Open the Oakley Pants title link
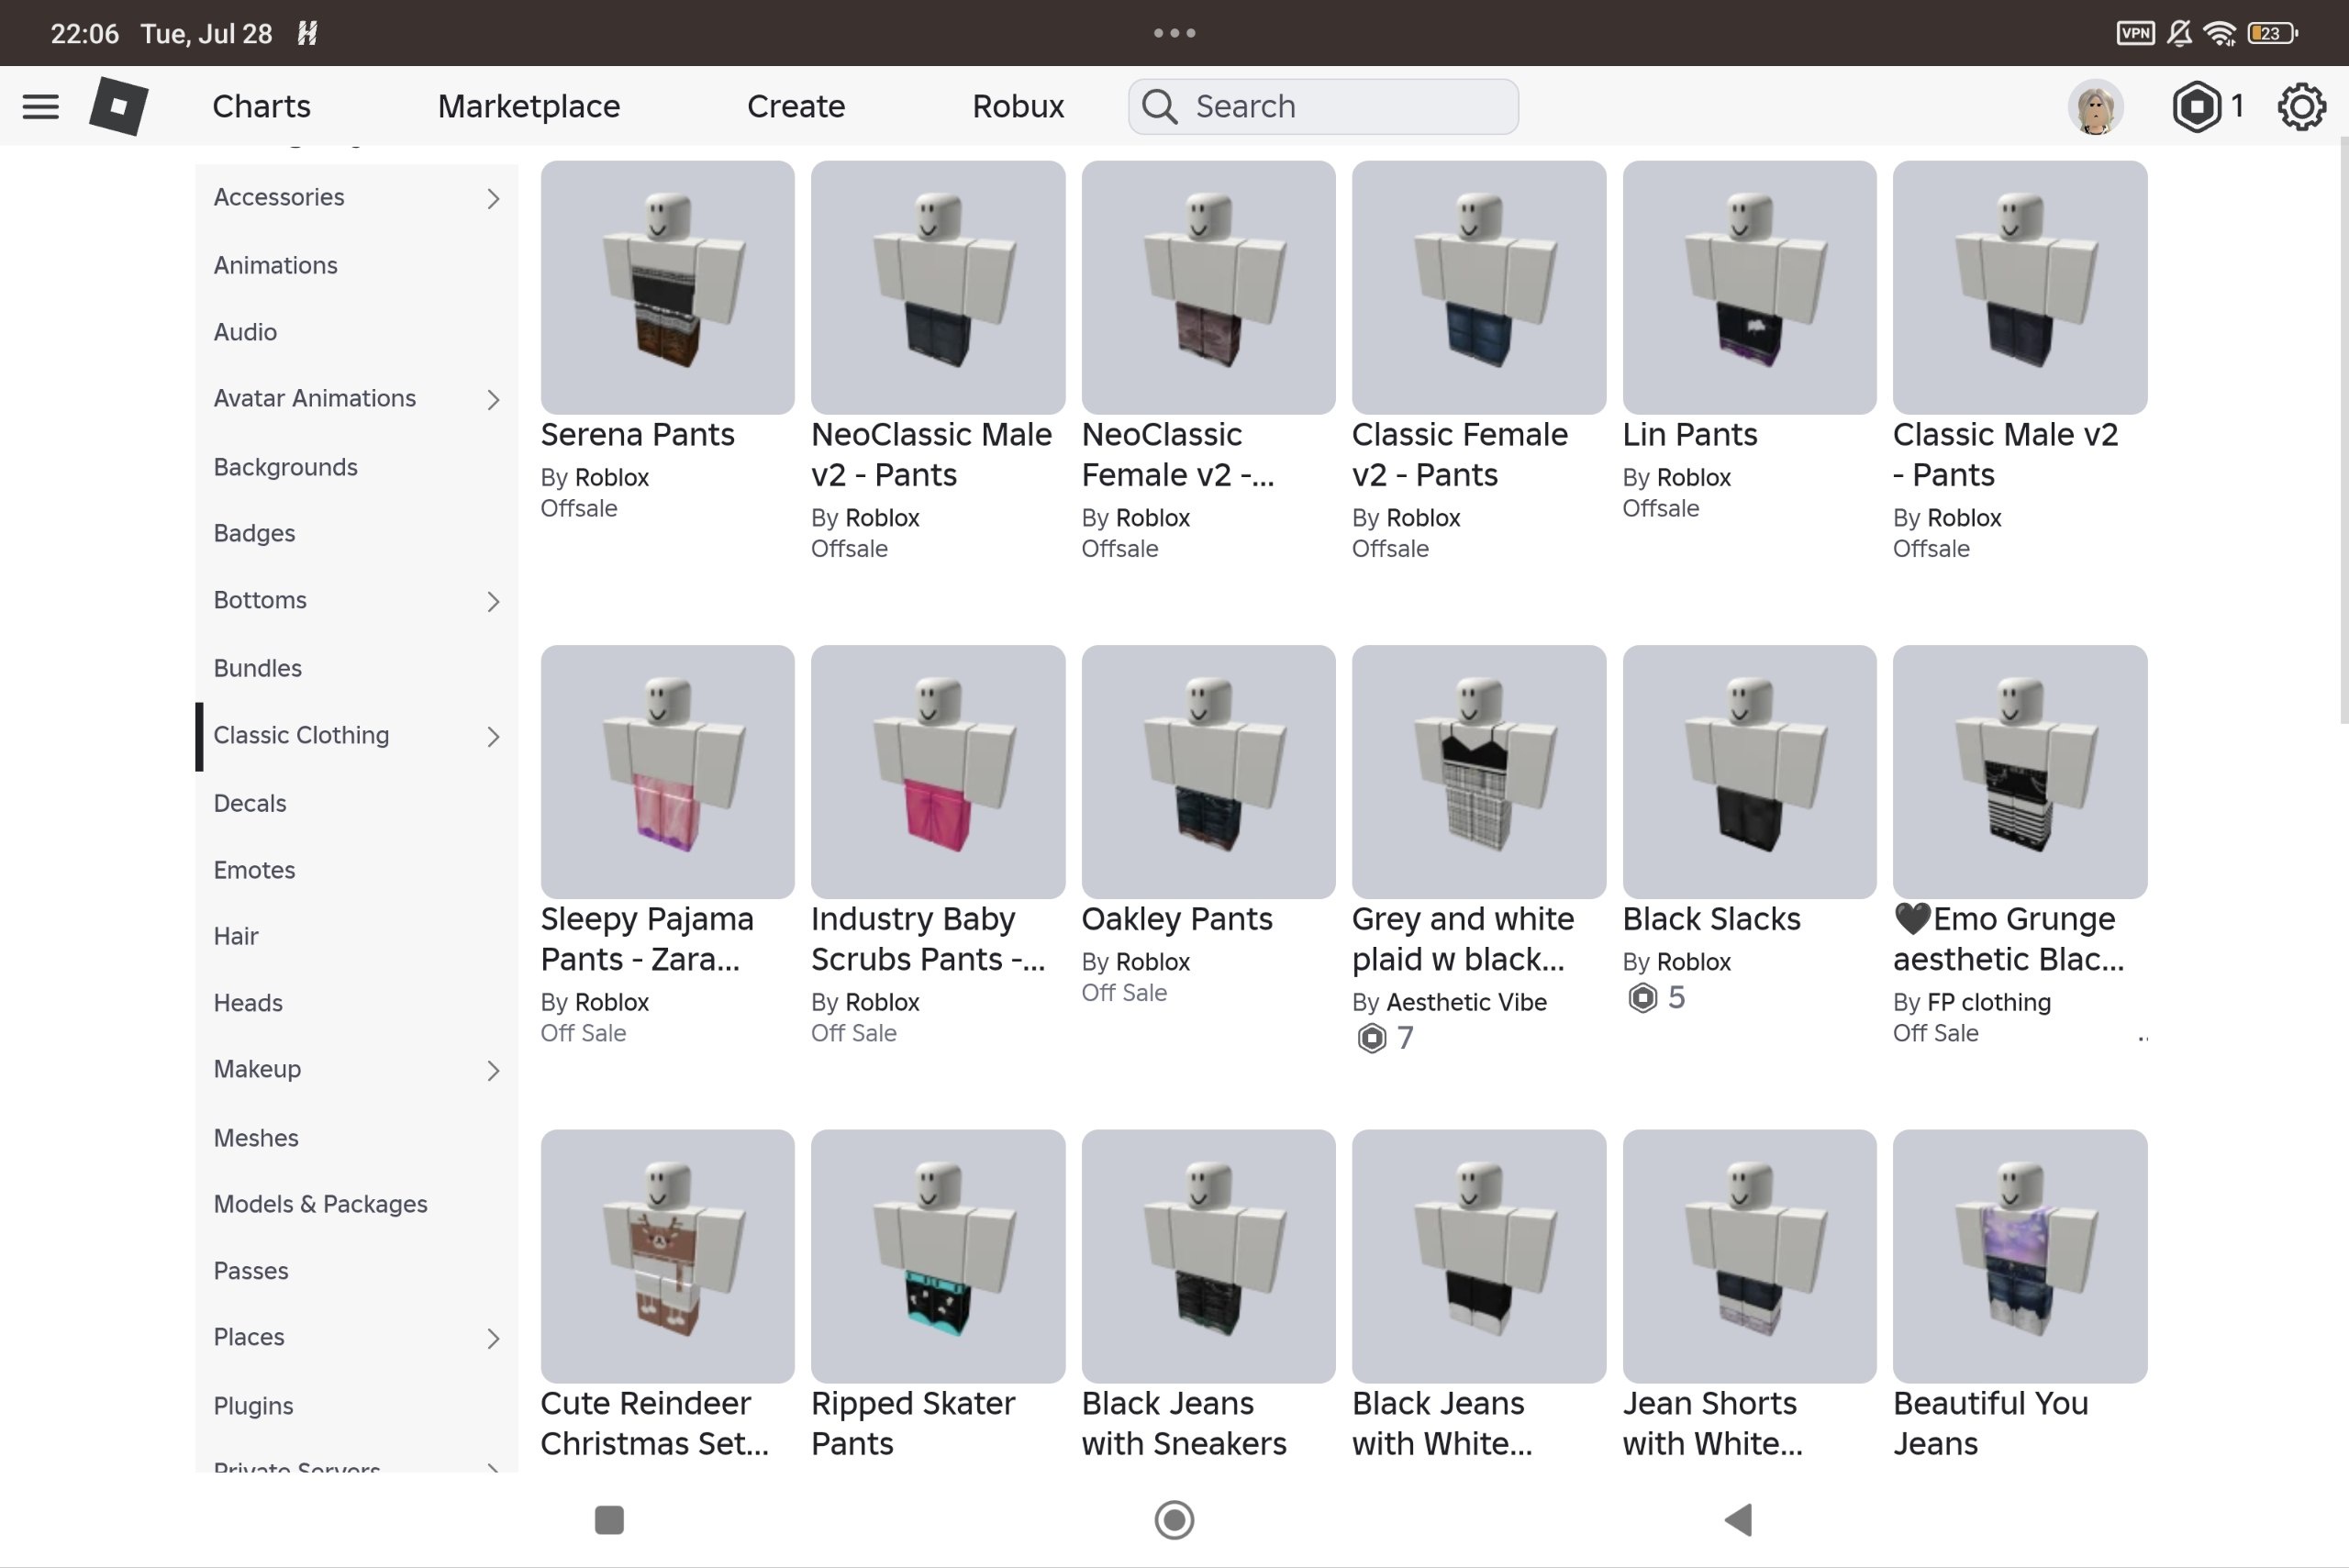This screenshot has width=2349, height=1568. [x=1176, y=919]
